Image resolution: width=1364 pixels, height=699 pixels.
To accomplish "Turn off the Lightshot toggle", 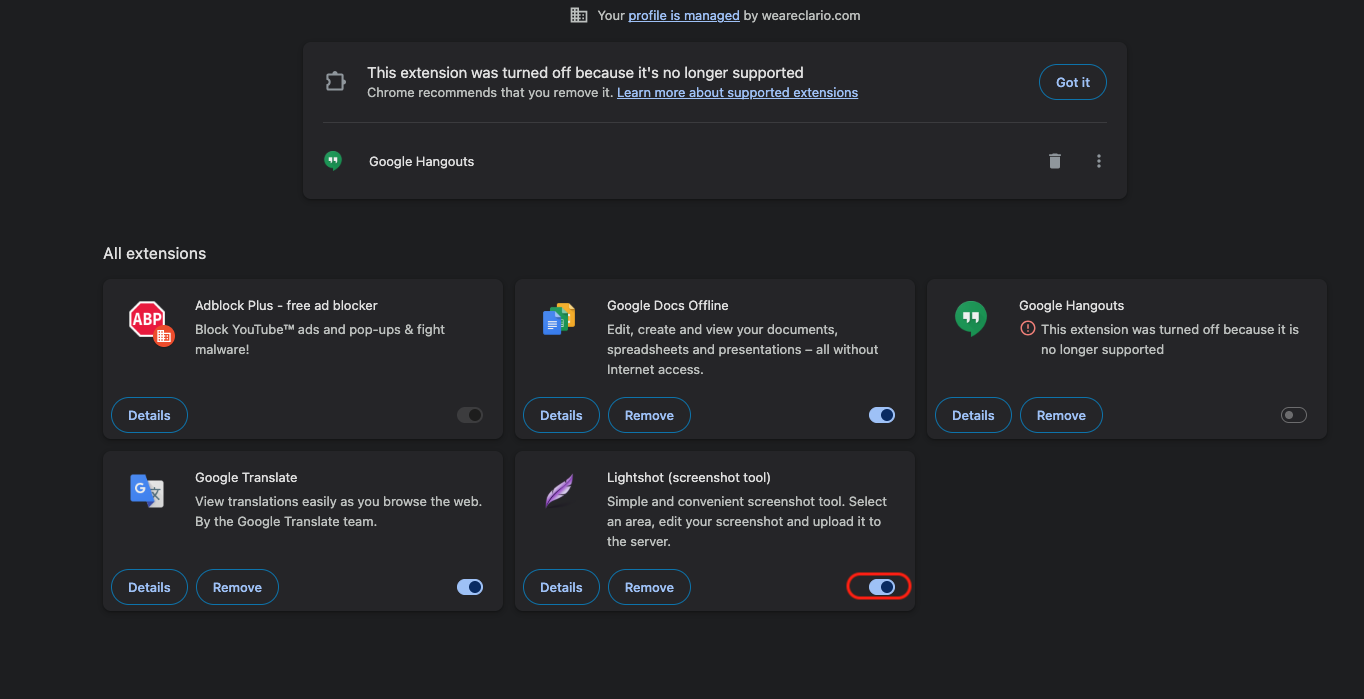I will (882, 587).
